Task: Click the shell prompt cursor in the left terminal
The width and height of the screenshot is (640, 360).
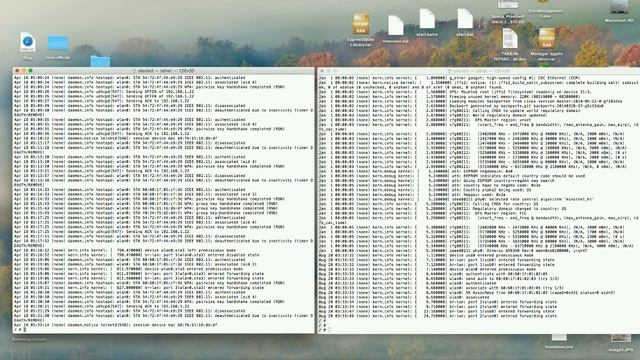Action: (x=24, y=330)
